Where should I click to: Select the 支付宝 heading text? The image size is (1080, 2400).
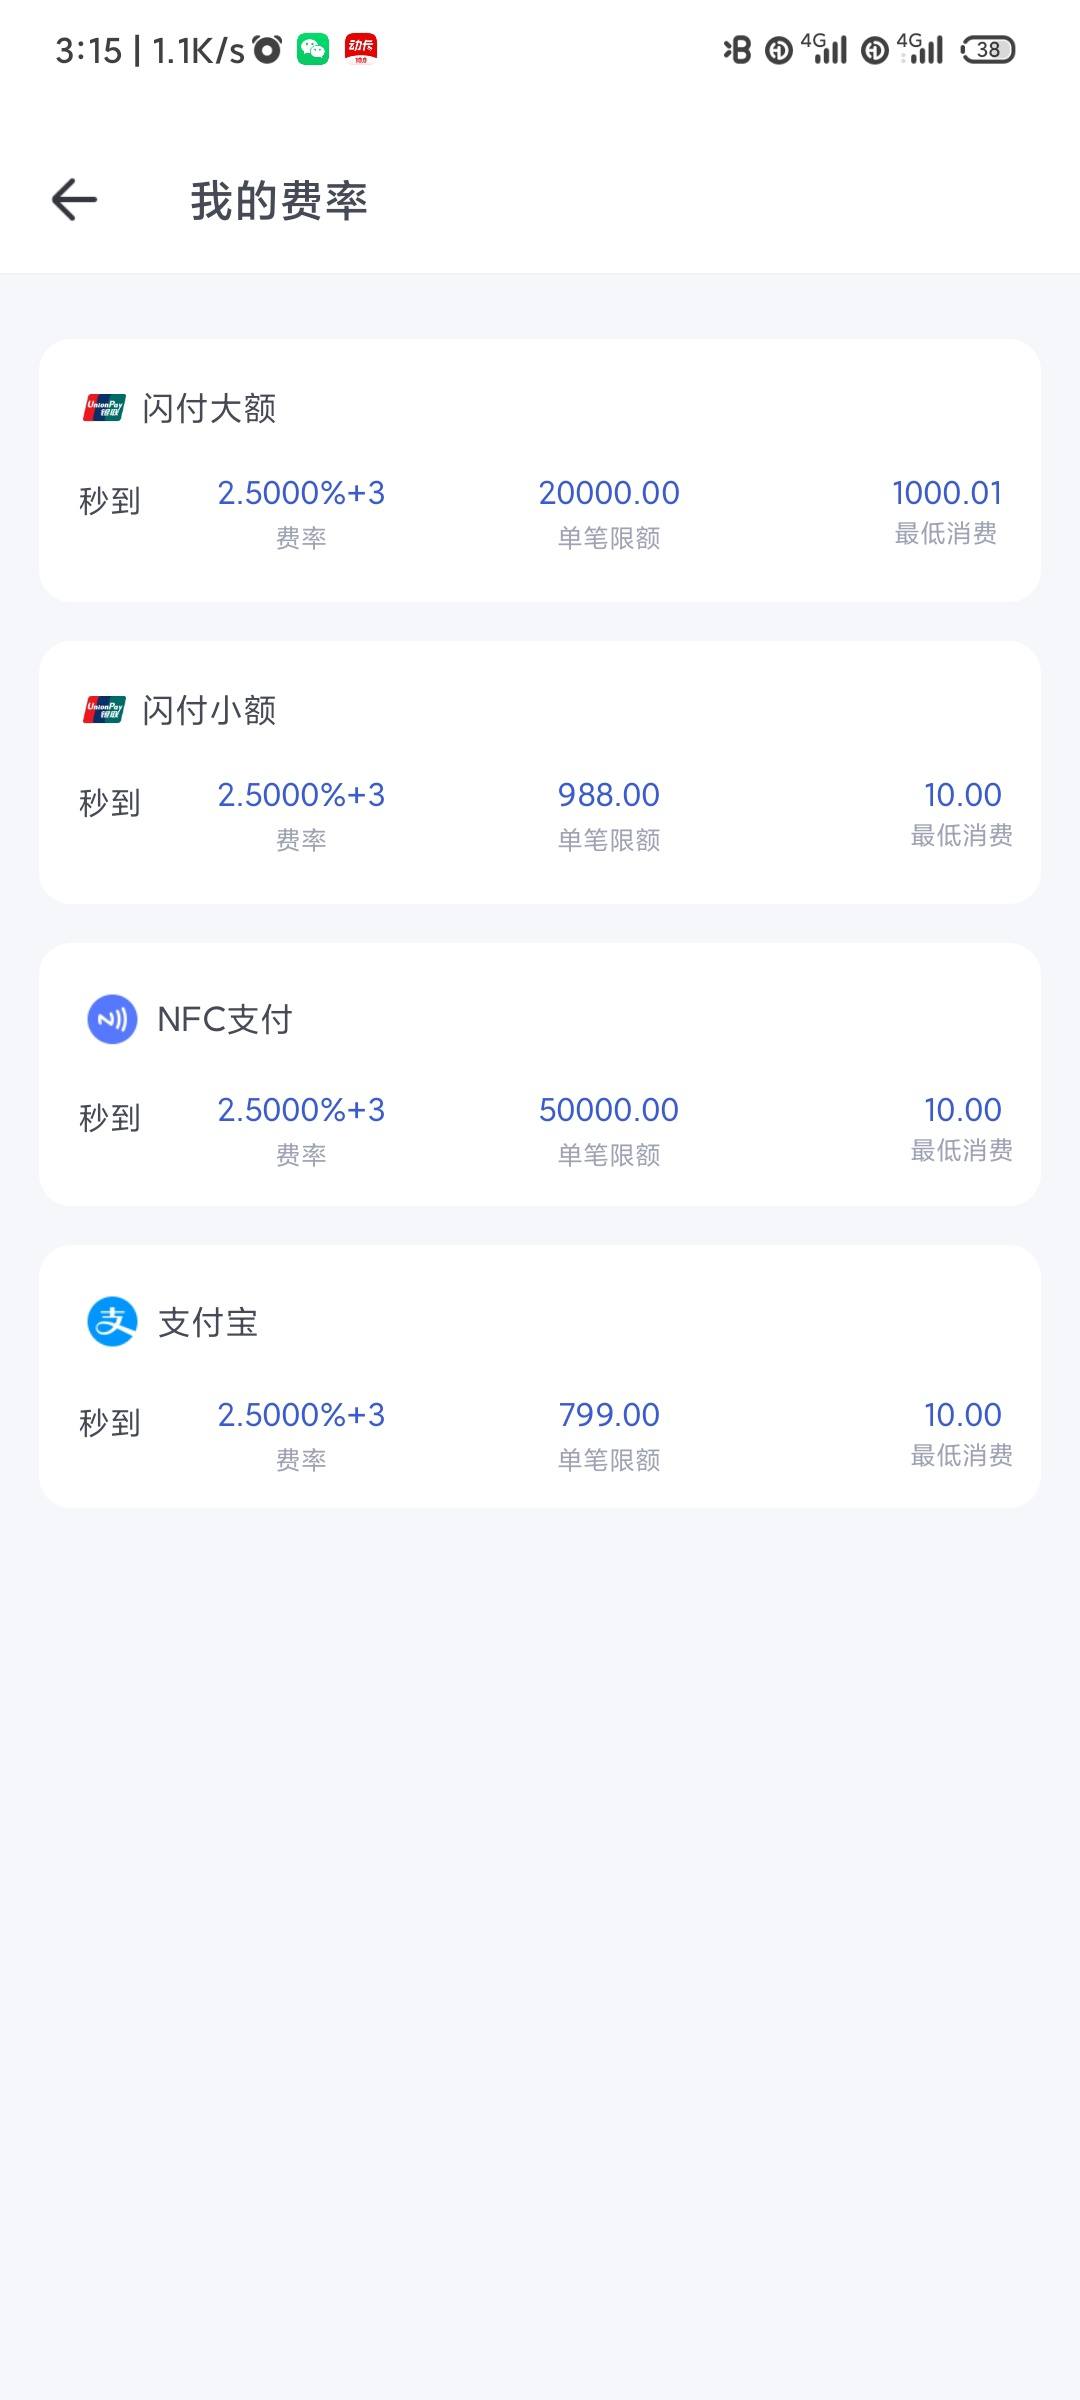208,1322
